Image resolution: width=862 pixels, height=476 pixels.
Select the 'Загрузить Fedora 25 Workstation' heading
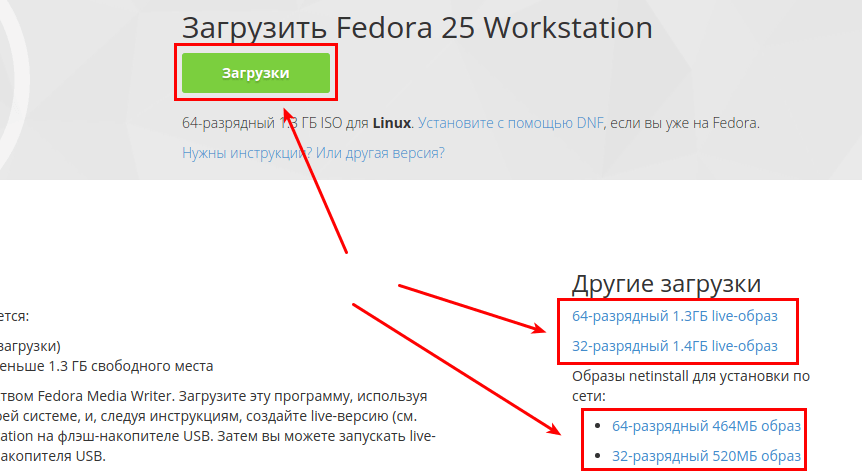[x=417, y=27]
